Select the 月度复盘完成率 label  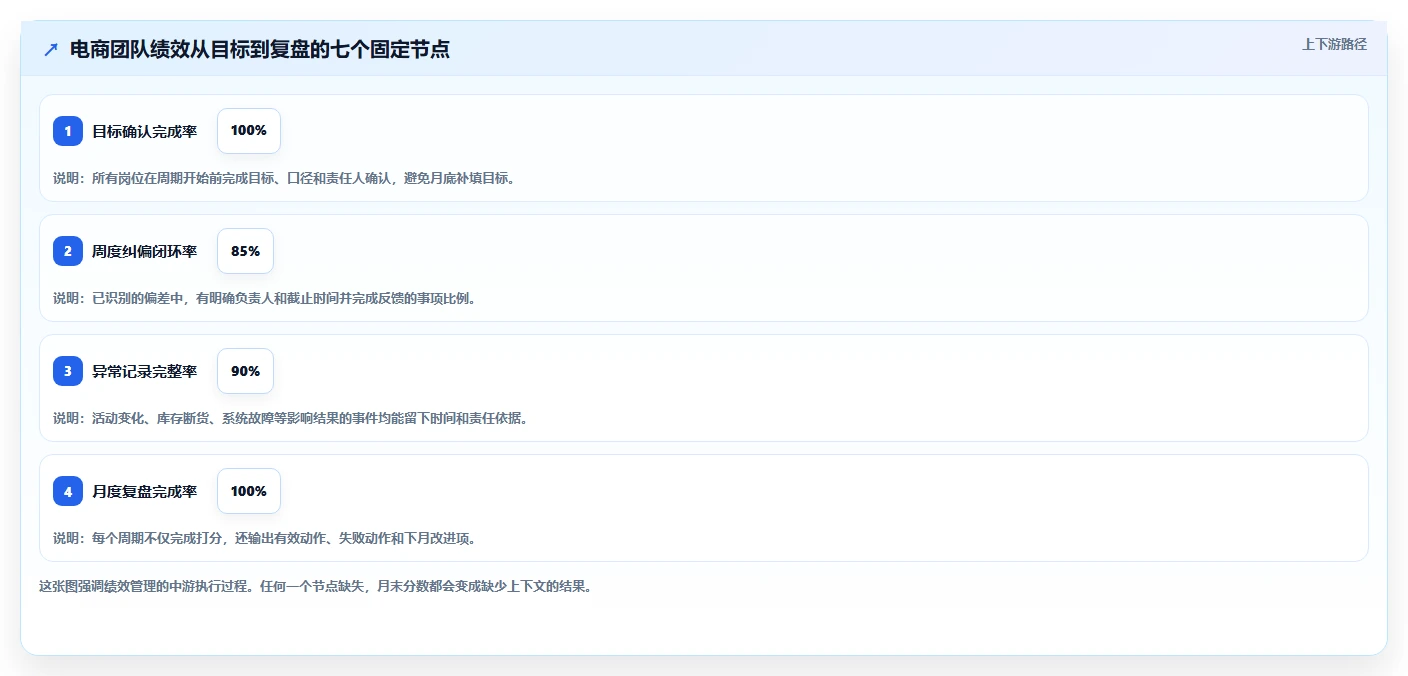coord(144,491)
